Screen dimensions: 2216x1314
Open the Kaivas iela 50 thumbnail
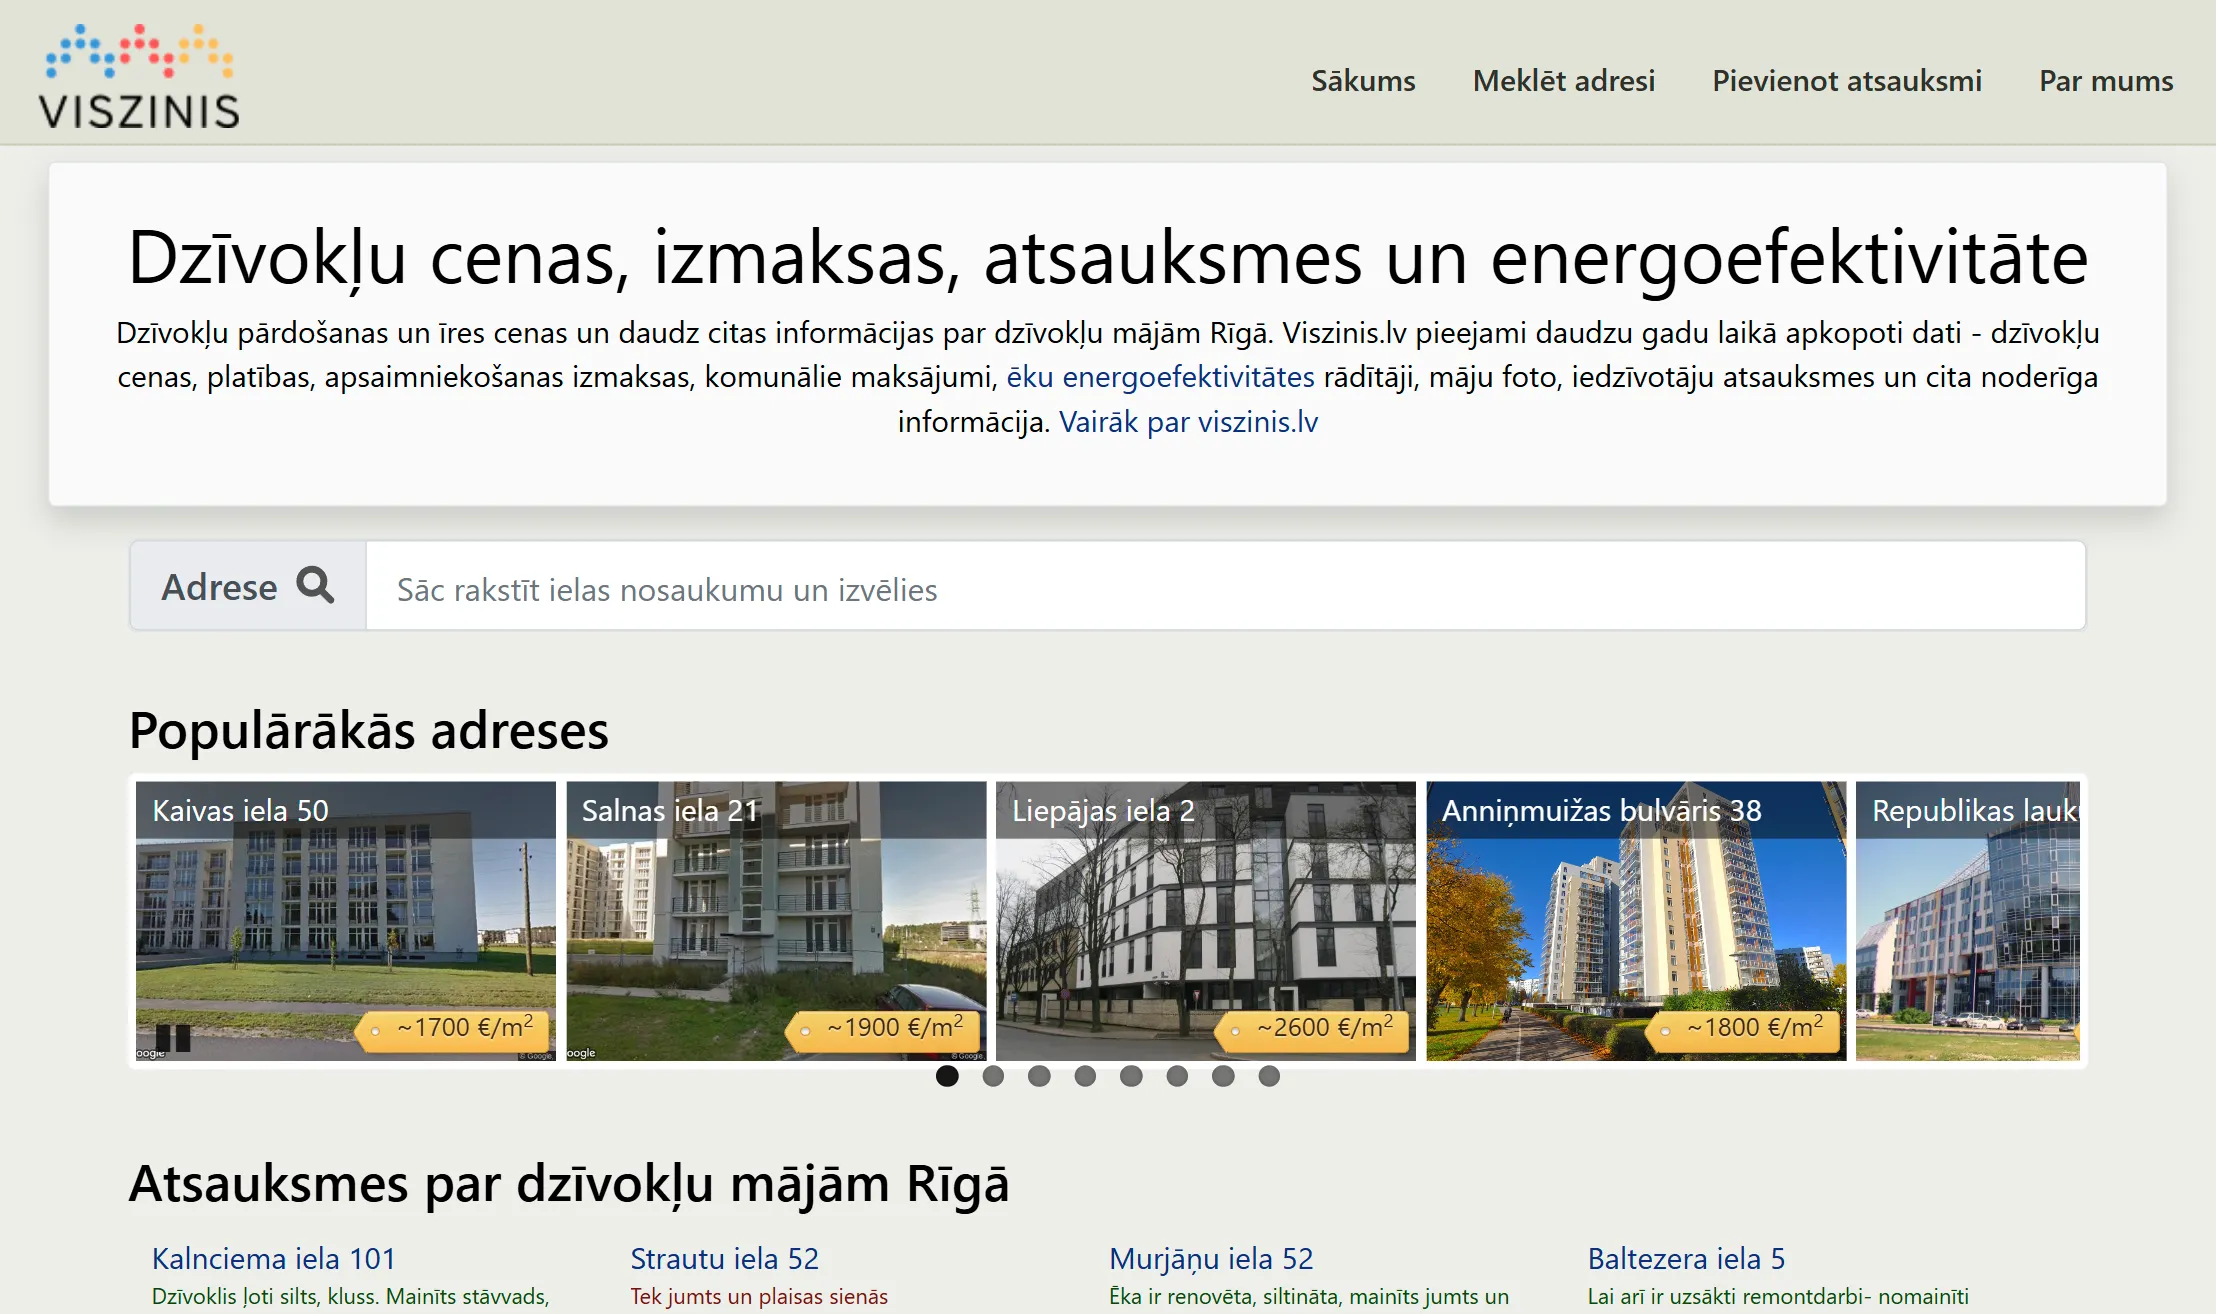pyautogui.click(x=345, y=920)
